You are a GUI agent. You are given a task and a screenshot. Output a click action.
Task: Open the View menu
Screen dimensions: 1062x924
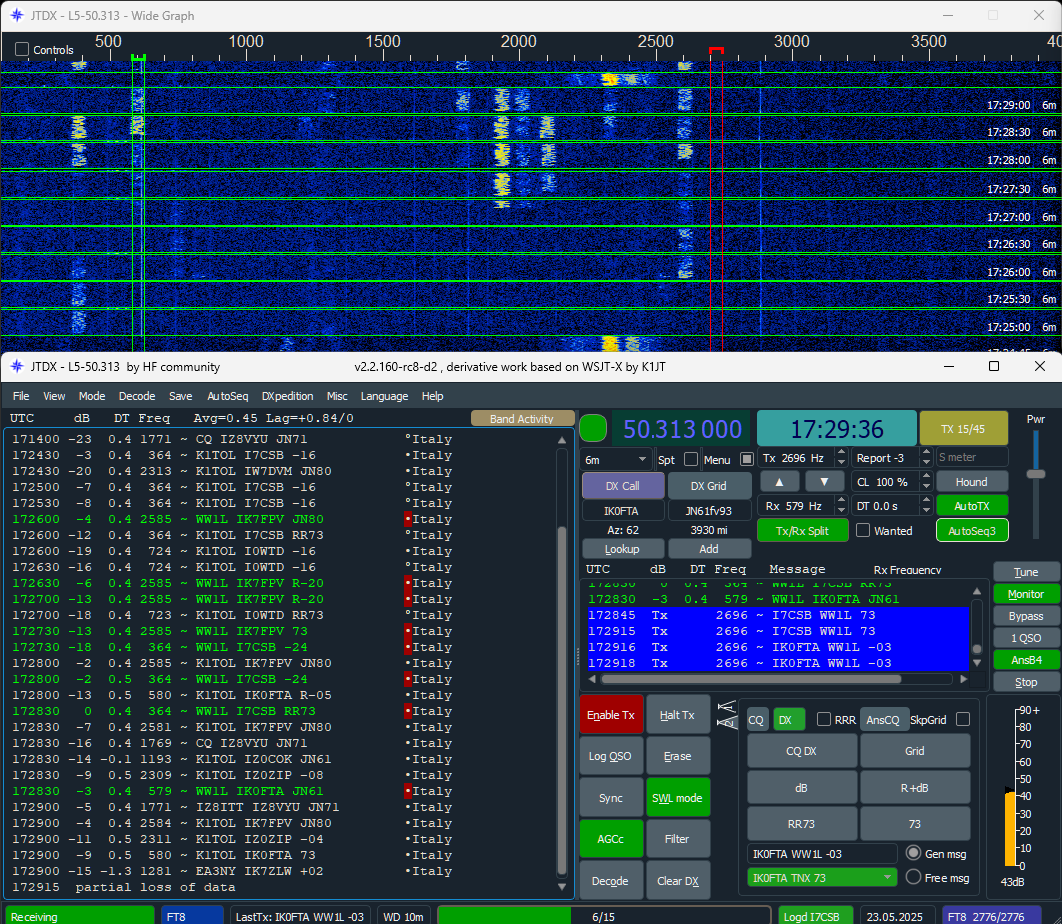pos(54,396)
